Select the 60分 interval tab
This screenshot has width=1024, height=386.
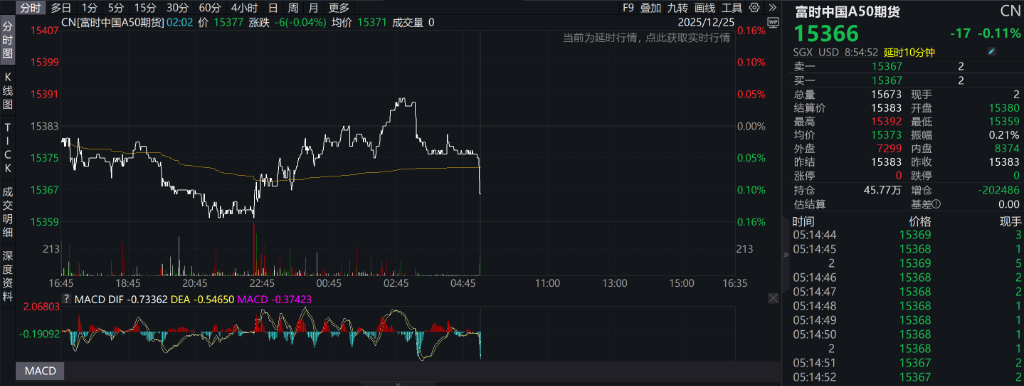click(x=209, y=8)
